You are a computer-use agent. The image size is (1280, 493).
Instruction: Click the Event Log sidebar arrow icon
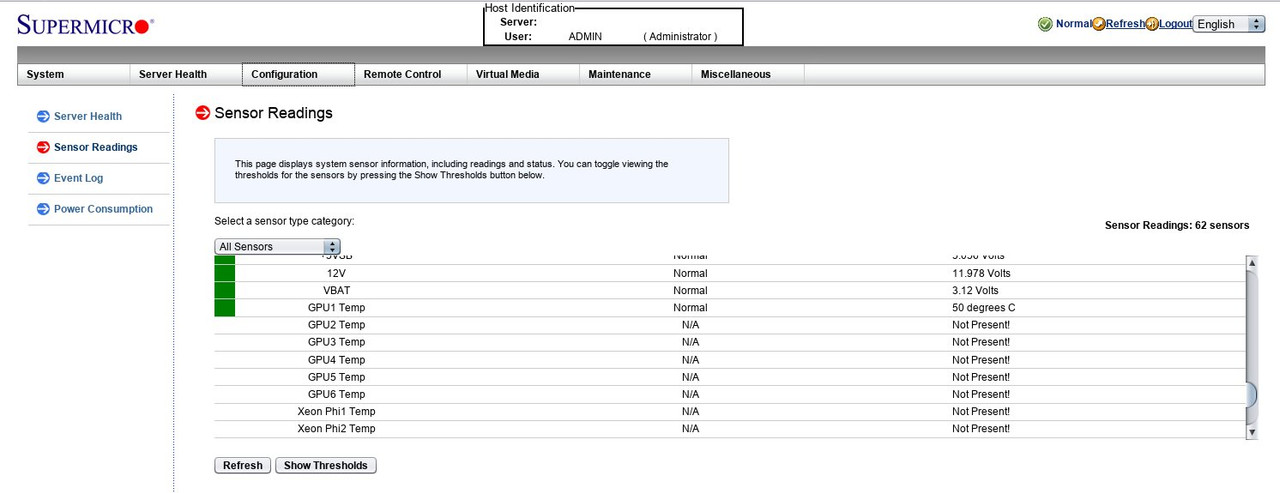(43, 178)
